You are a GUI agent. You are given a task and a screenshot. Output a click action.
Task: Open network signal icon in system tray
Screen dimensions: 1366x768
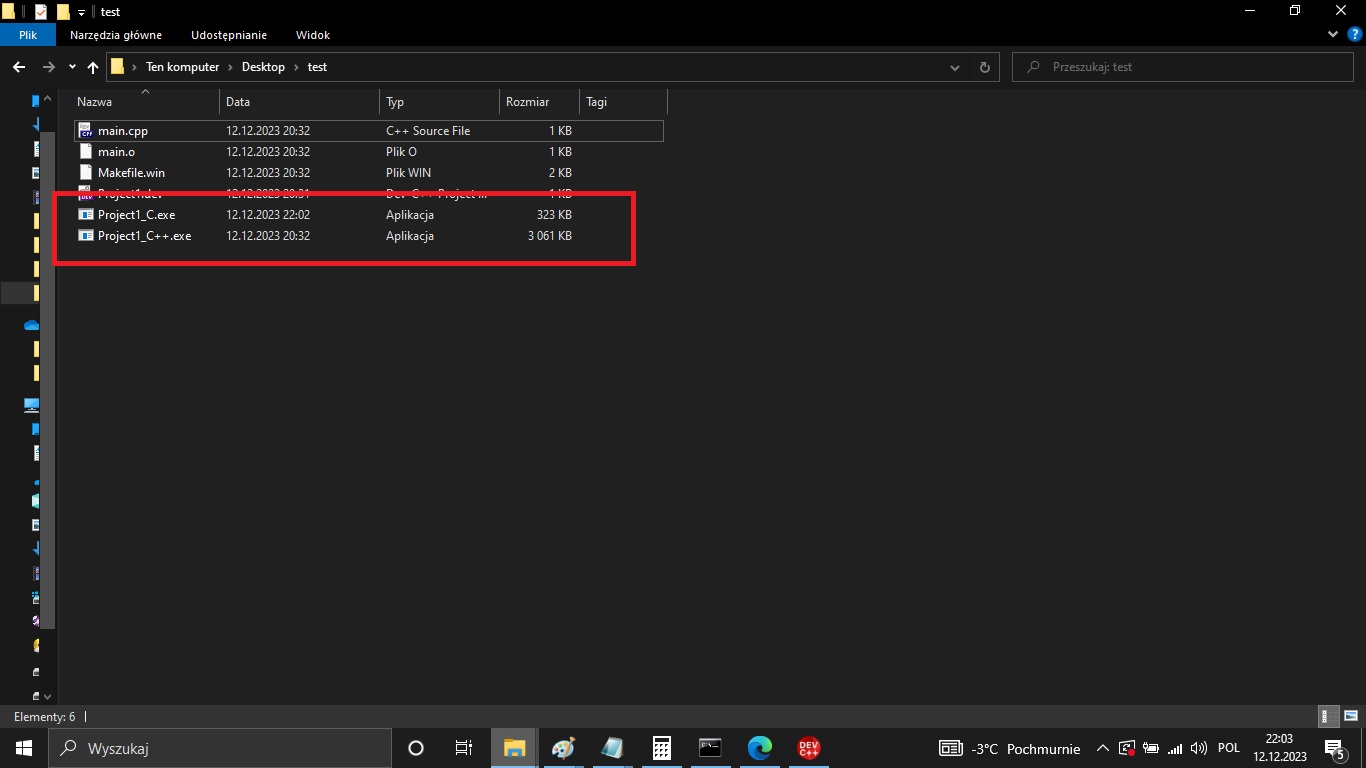[x=1175, y=748]
